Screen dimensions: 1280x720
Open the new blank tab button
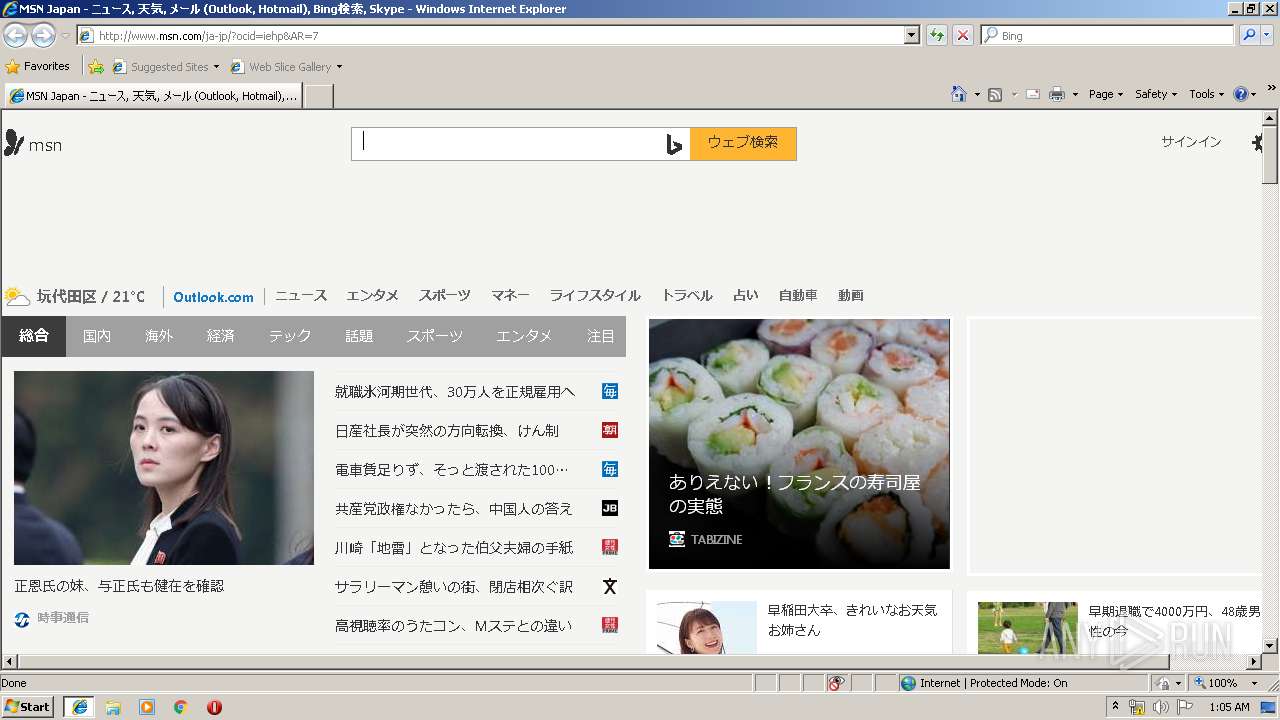(x=318, y=96)
